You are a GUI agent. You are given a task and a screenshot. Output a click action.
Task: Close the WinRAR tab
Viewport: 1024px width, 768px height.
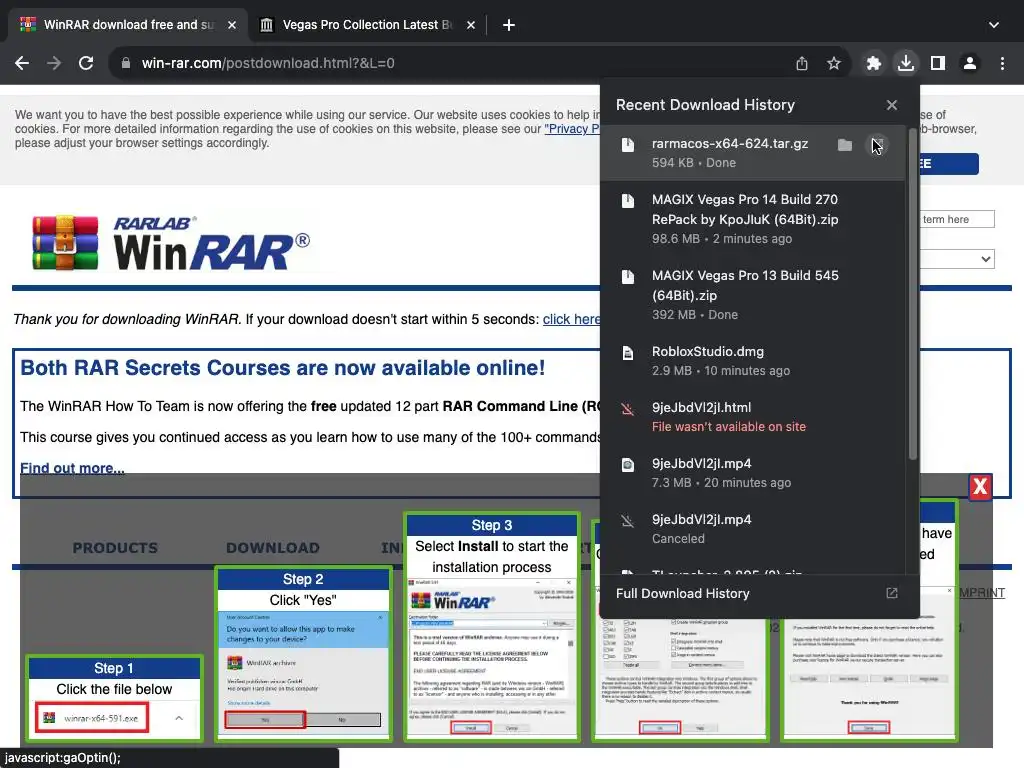(232, 25)
